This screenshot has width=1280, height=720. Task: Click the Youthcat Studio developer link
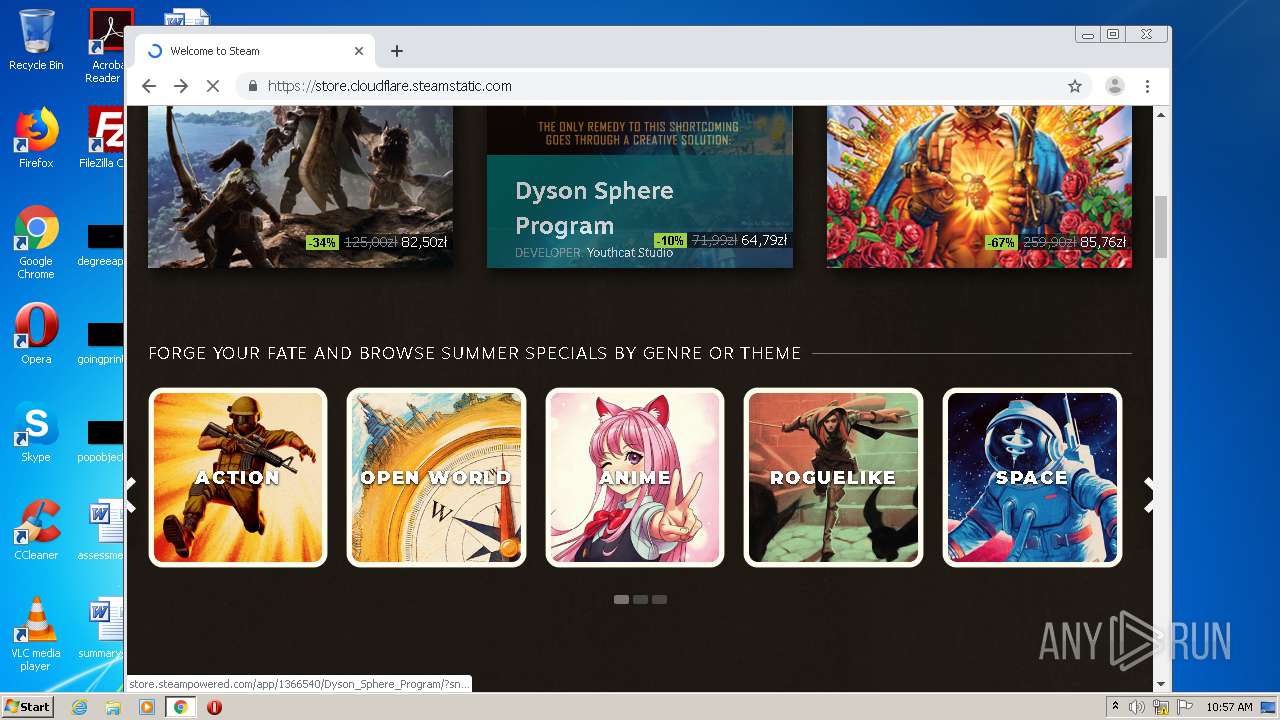630,253
